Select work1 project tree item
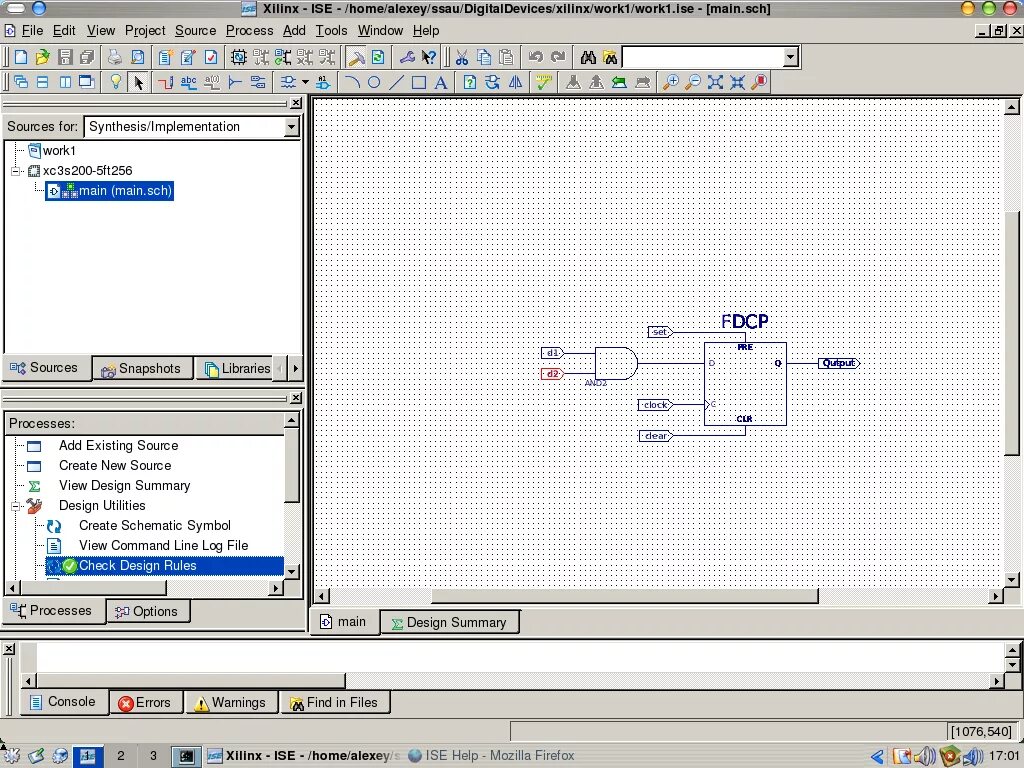The height and width of the screenshot is (768, 1024). pyautogui.click(x=52, y=151)
